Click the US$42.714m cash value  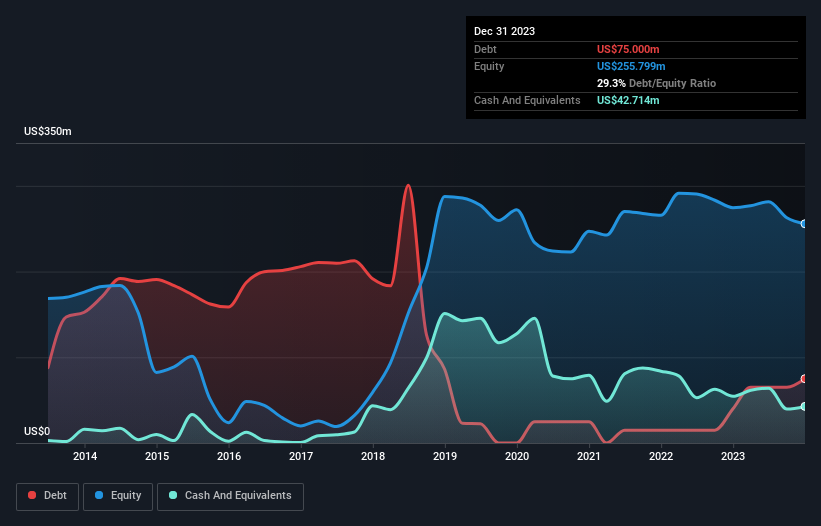point(628,100)
